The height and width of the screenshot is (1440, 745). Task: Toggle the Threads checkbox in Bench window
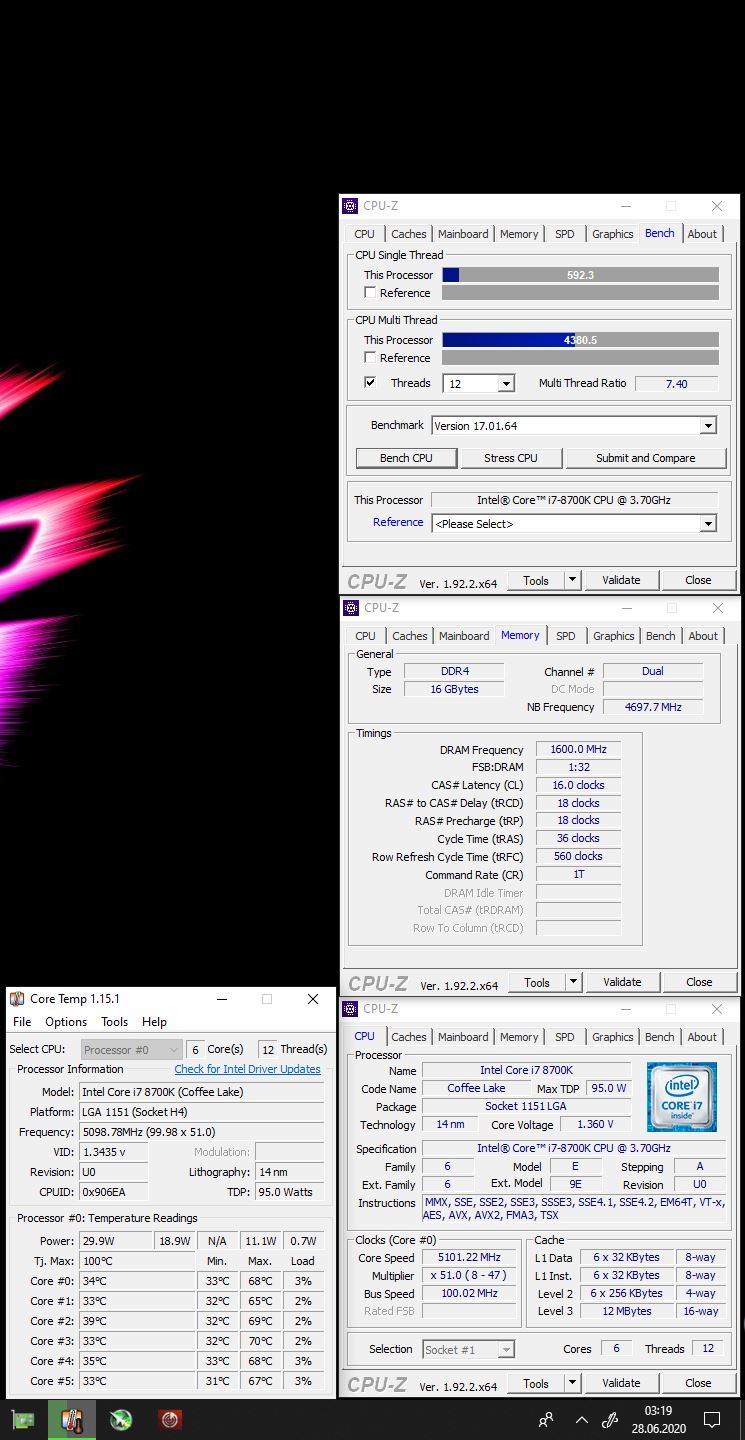tap(370, 383)
